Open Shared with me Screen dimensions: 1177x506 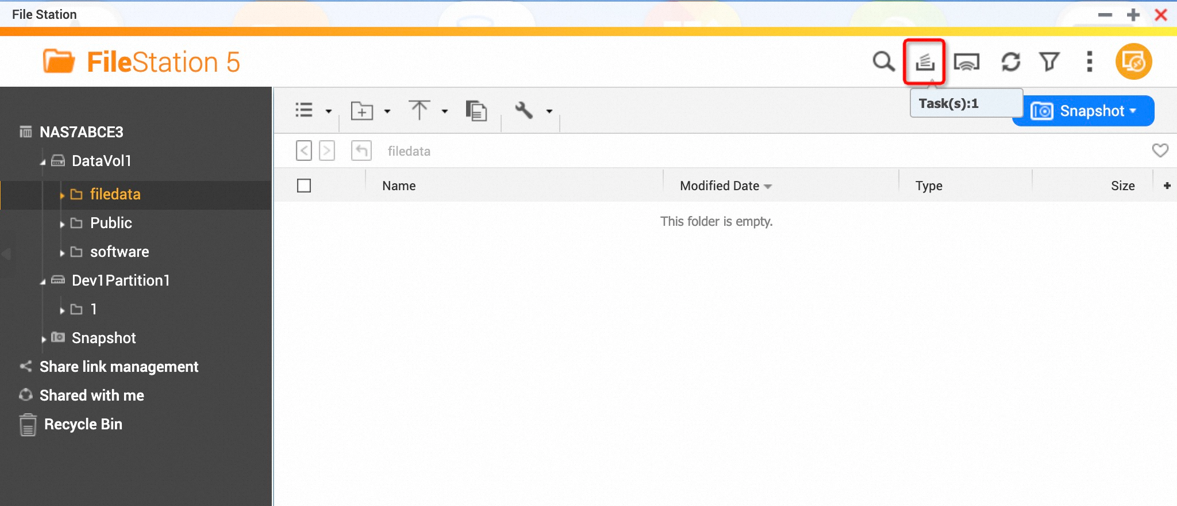point(92,395)
